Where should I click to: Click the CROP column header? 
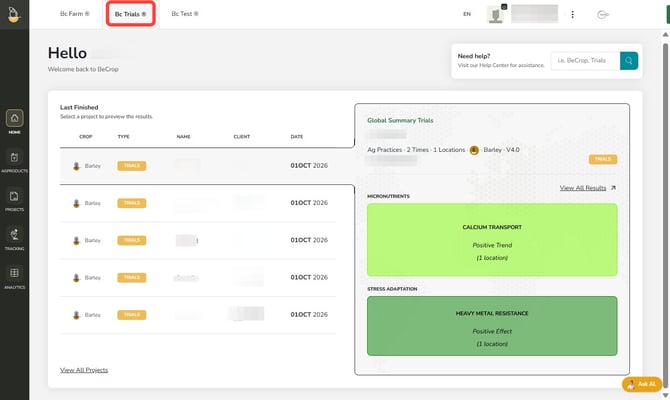tap(85, 137)
